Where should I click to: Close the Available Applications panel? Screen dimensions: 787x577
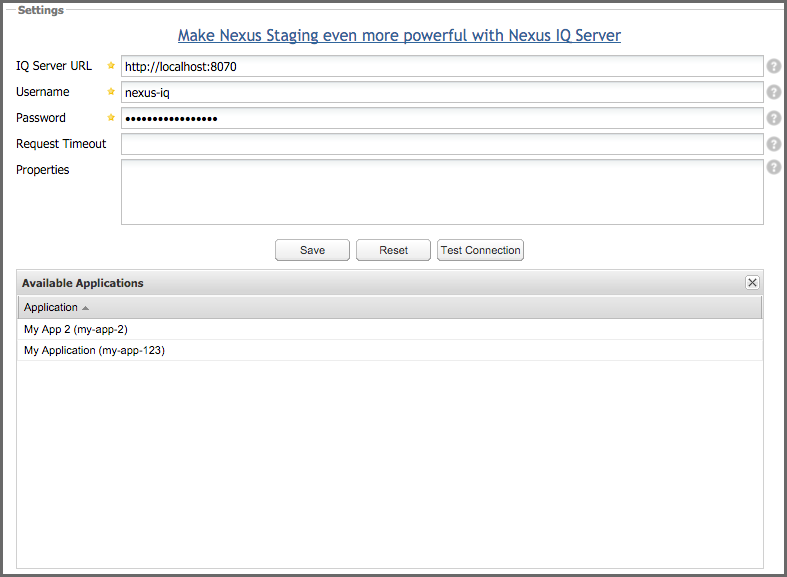click(x=752, y=282)
